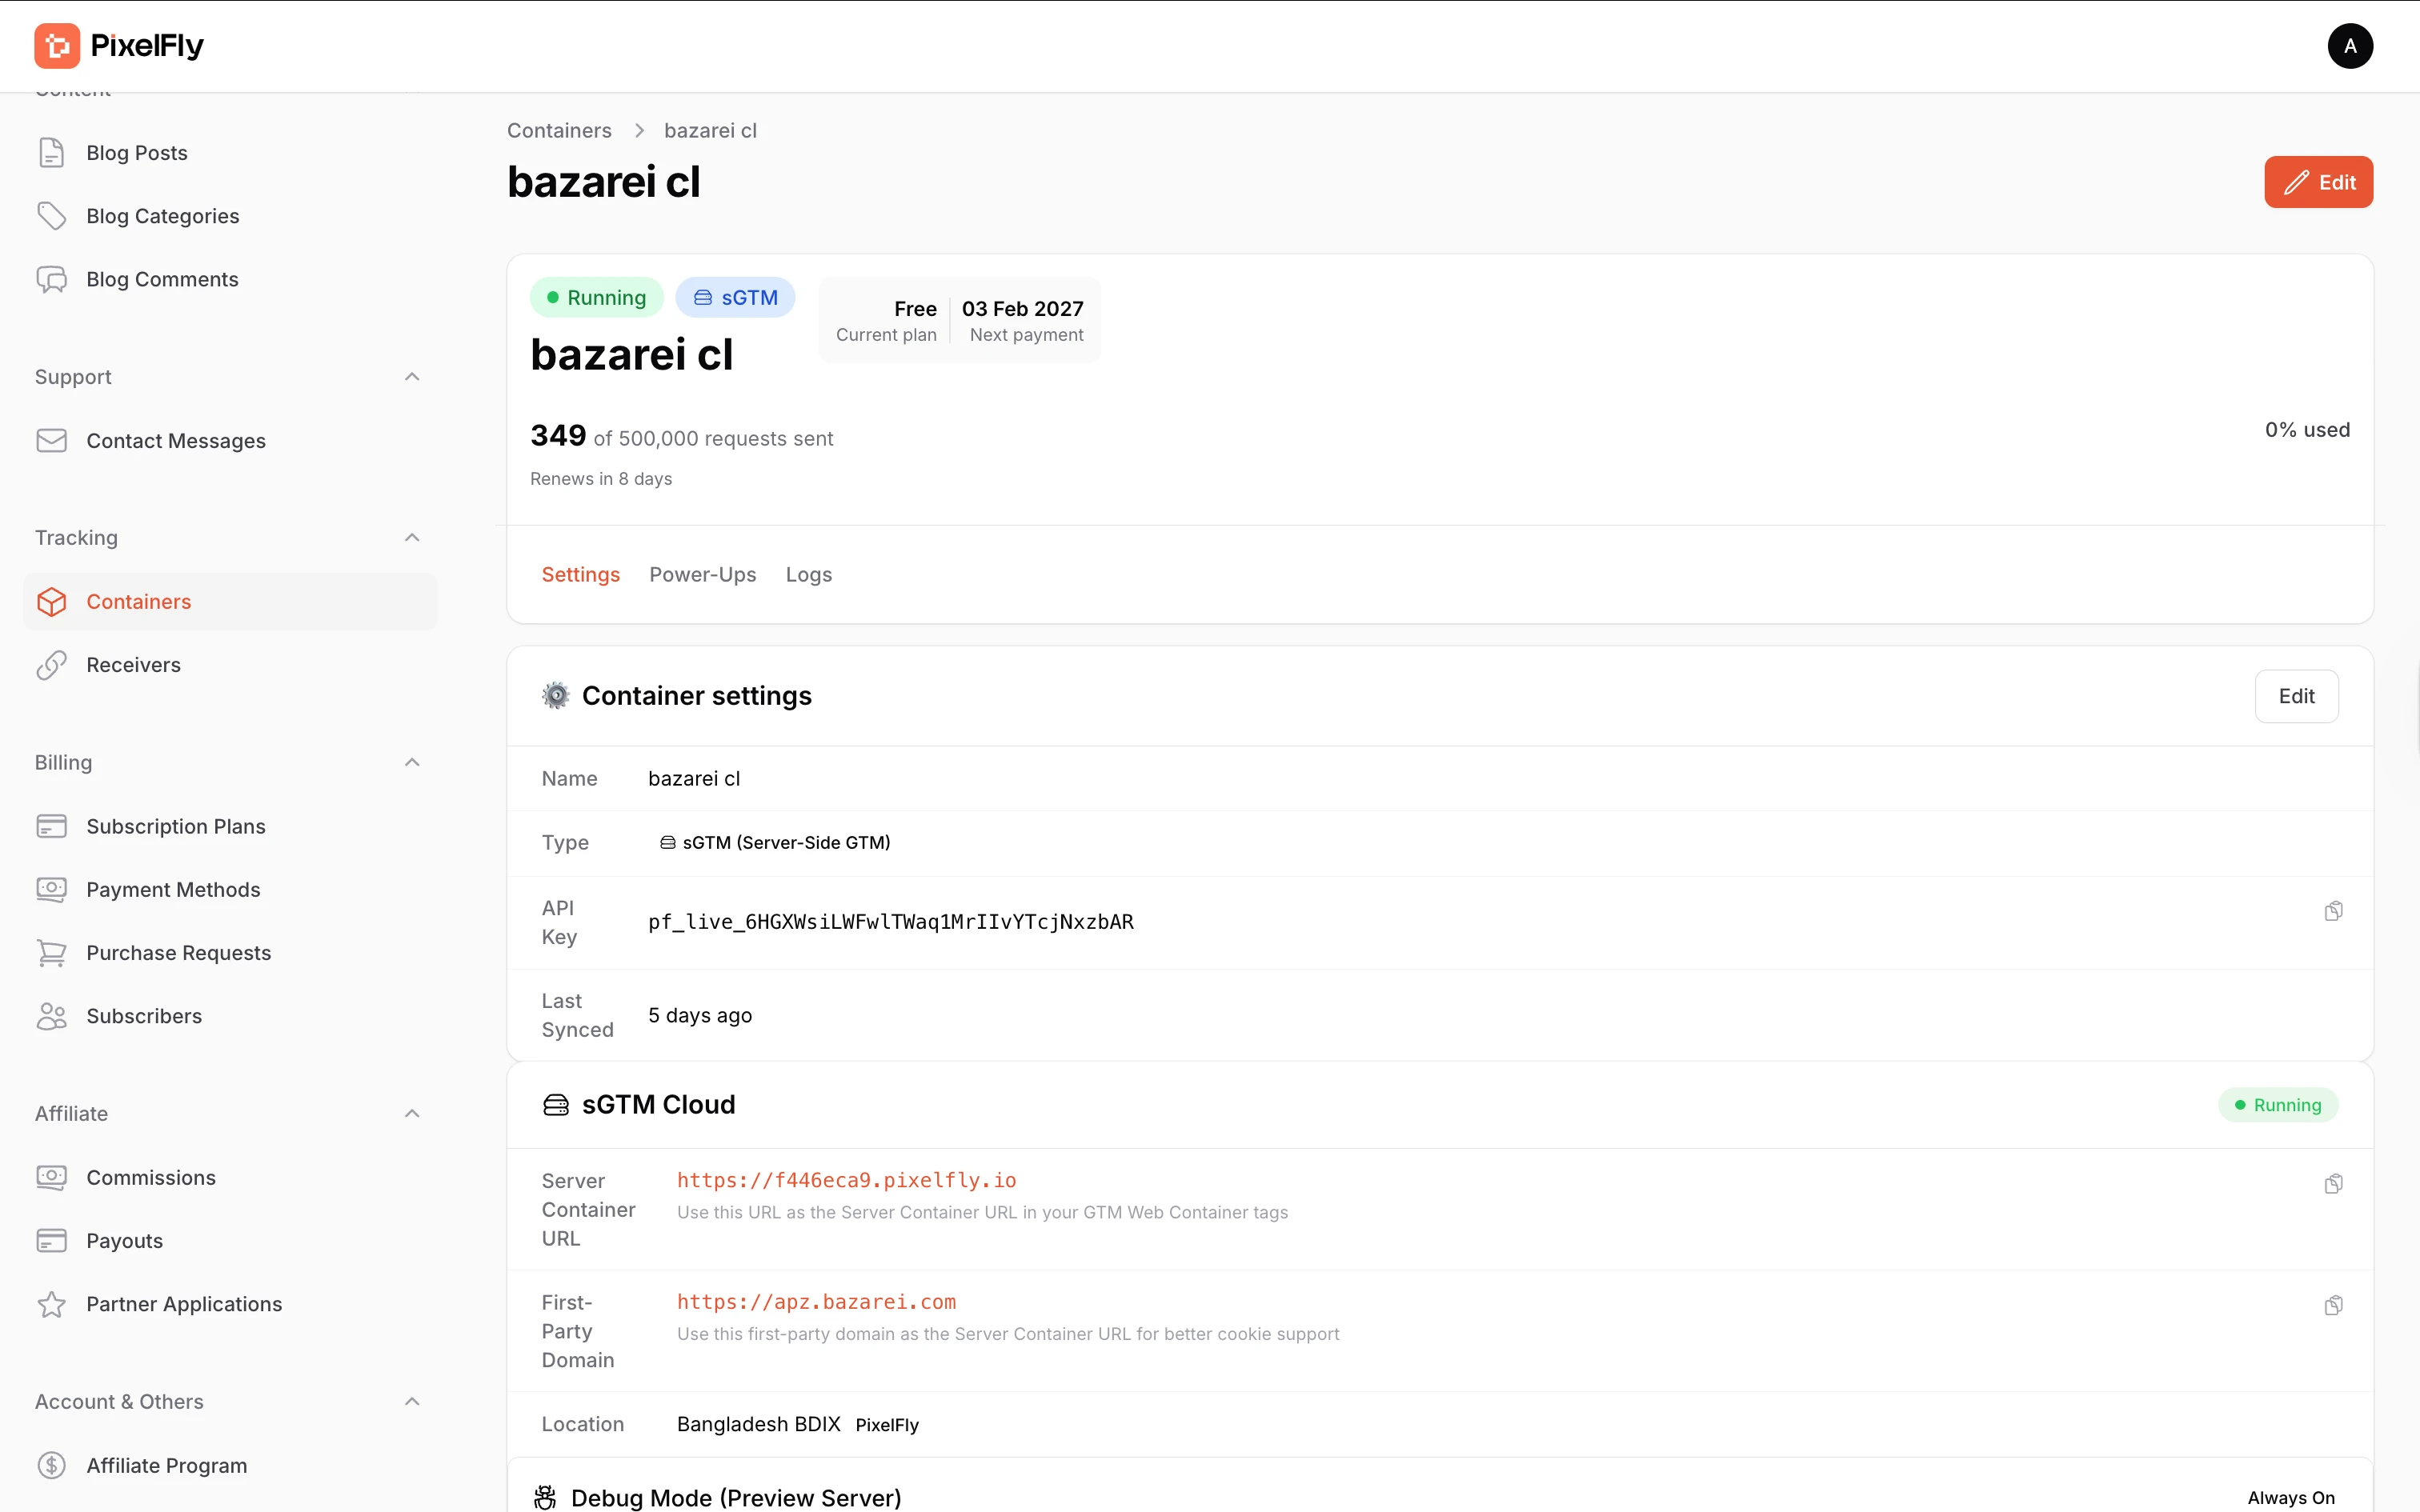Open Partner Applications in the sidebar

tap(184, 1304)
